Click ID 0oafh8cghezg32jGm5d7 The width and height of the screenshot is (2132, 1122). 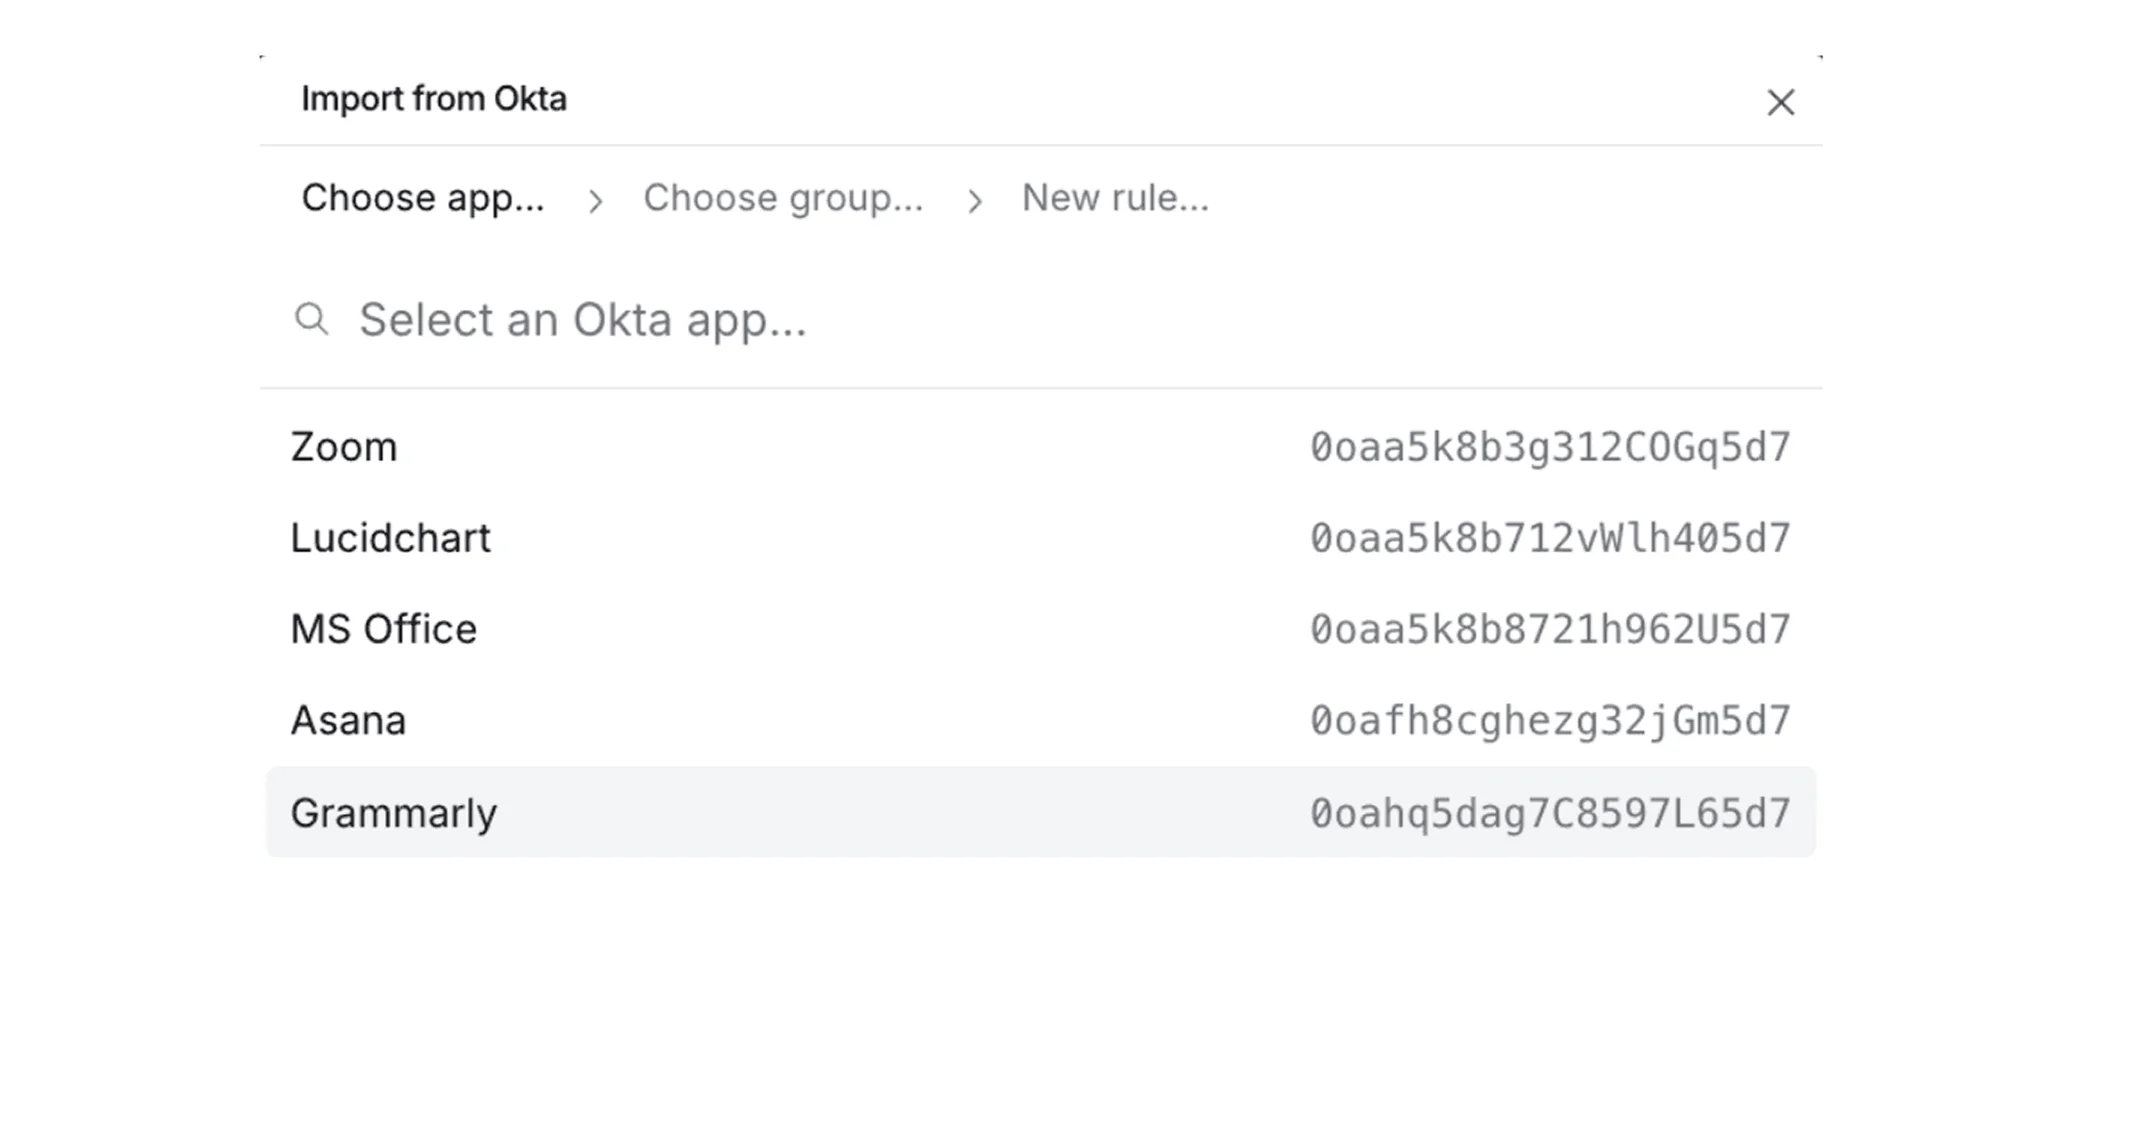[1550, 720]
